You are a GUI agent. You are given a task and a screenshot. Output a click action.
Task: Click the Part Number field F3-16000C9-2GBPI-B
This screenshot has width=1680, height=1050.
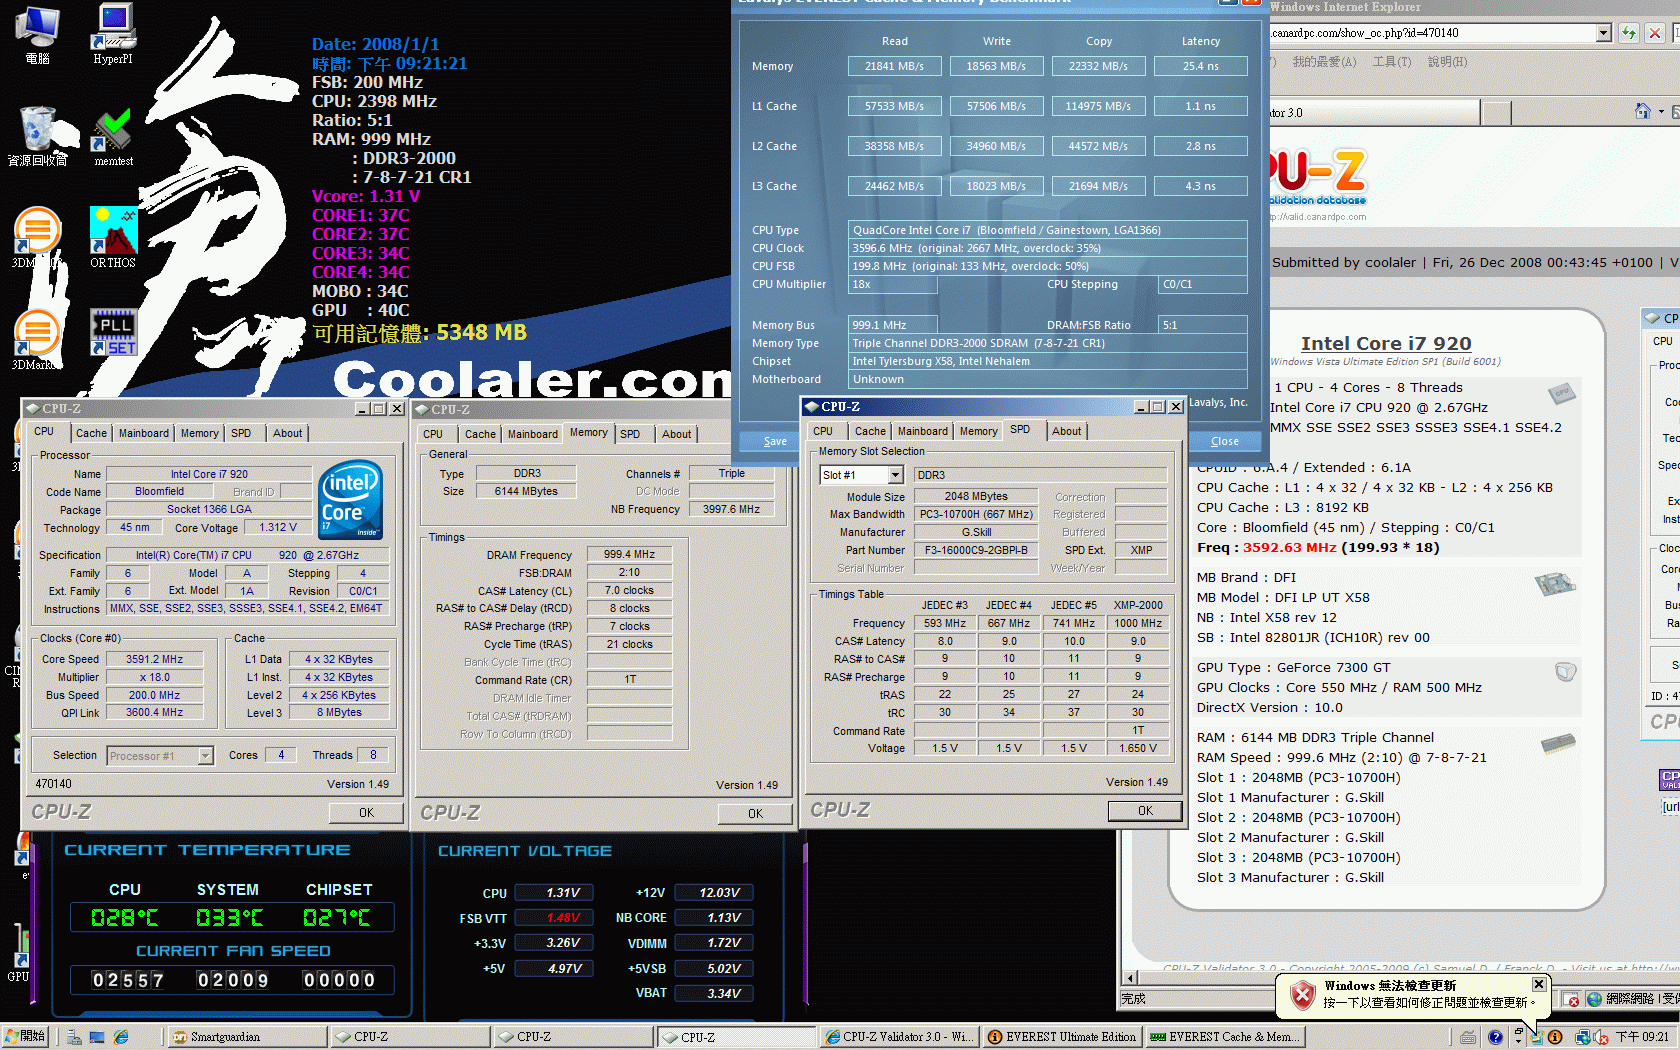(976, 550)
